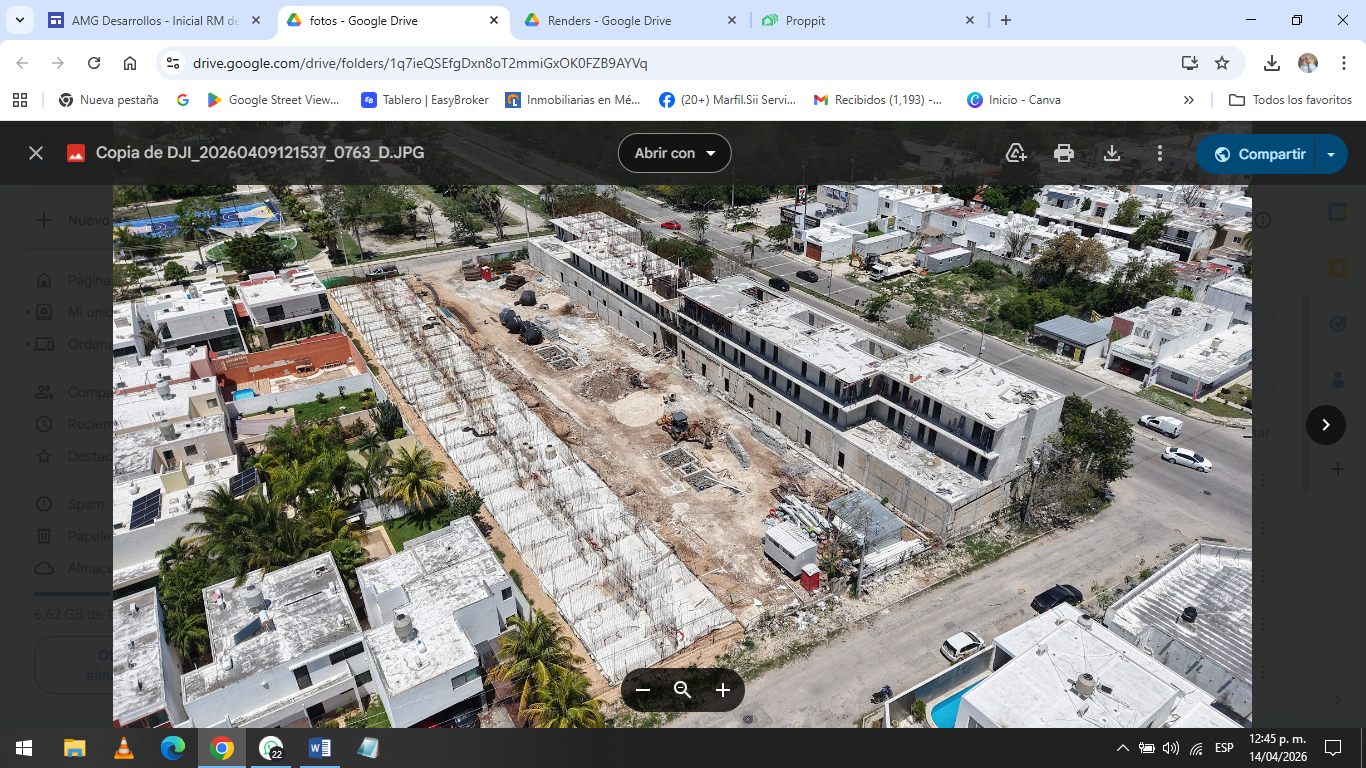This screenshot has height=768, width=1366.
Task: Go to the next image arrow
Action: (1326, 425)
